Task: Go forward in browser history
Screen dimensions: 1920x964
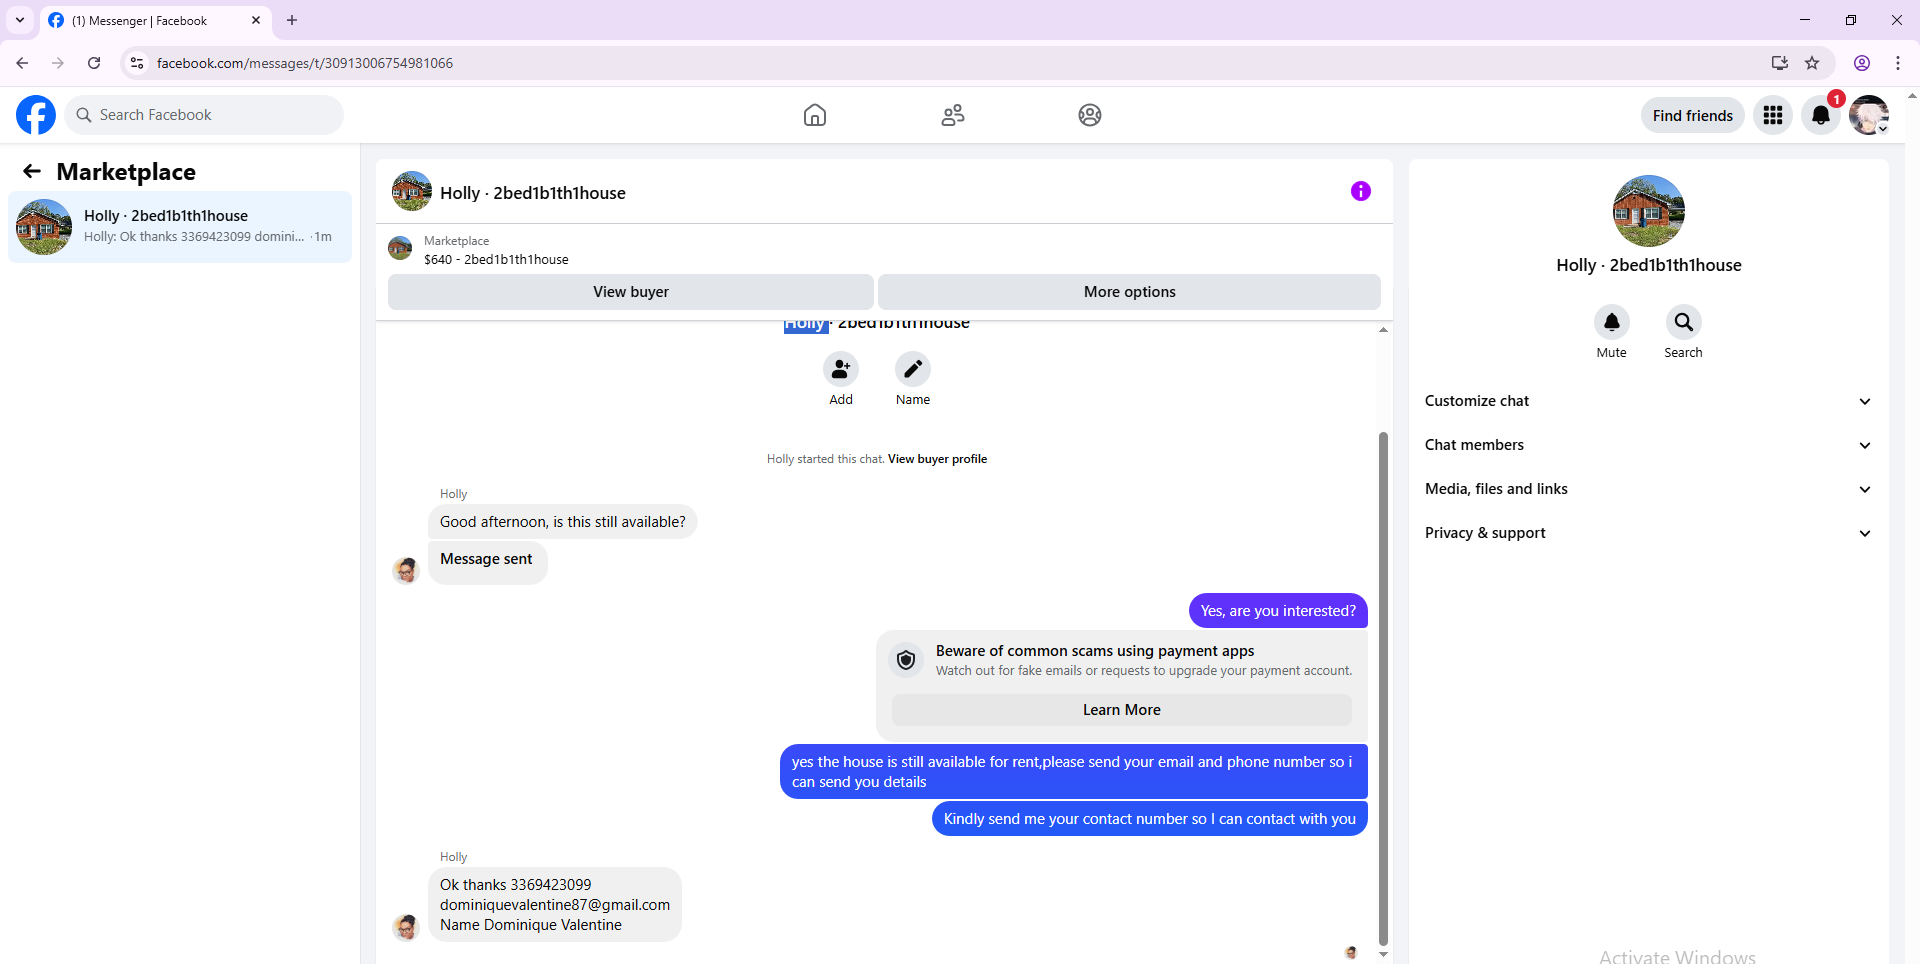Action: [58, 63]
